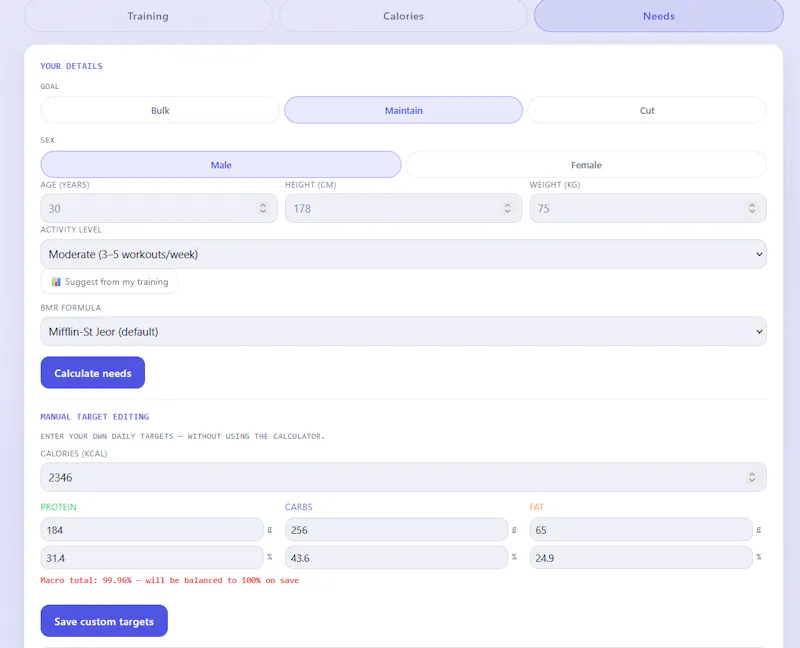The height and width of the screenshot is (648, 800).
Task: Click the Fat percent input field
Action: tap(641, 558)
